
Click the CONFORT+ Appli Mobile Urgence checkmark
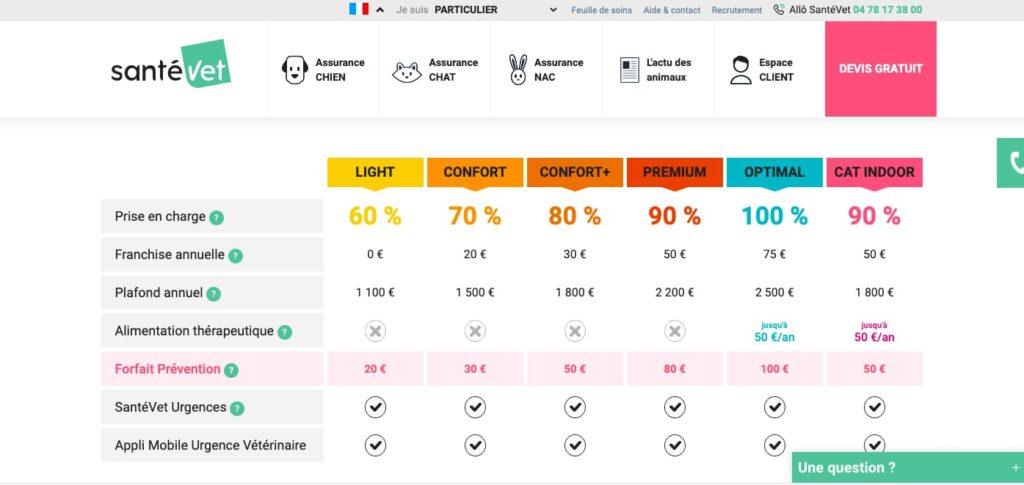coord(575,445)
